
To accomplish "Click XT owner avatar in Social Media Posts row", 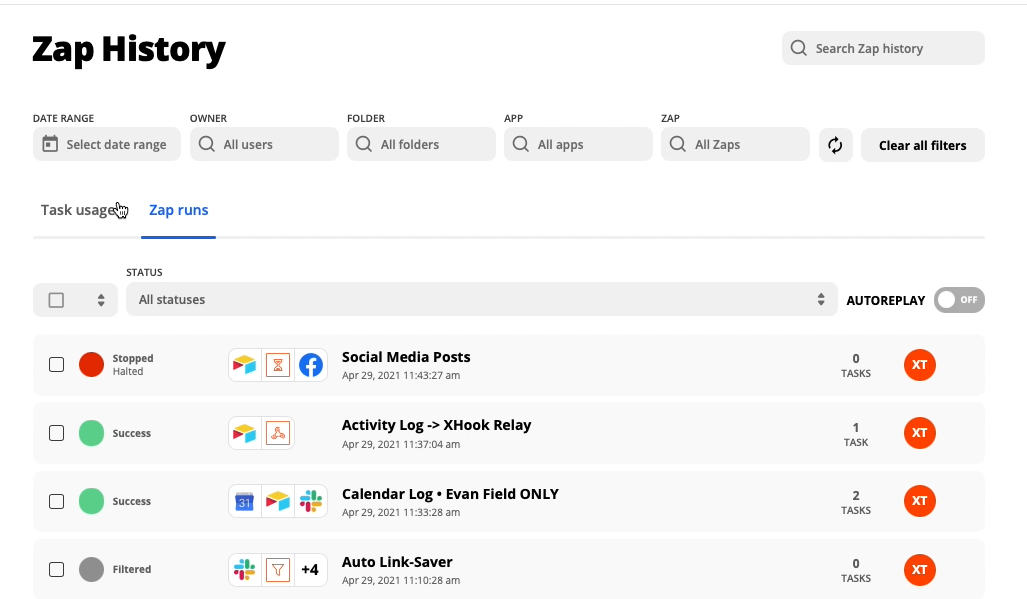I will [920, 365].
